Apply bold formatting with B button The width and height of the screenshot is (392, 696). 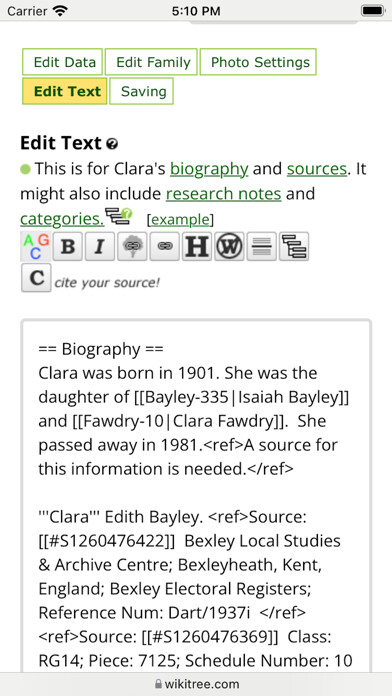pyautogui.click(x=67, y=246)
